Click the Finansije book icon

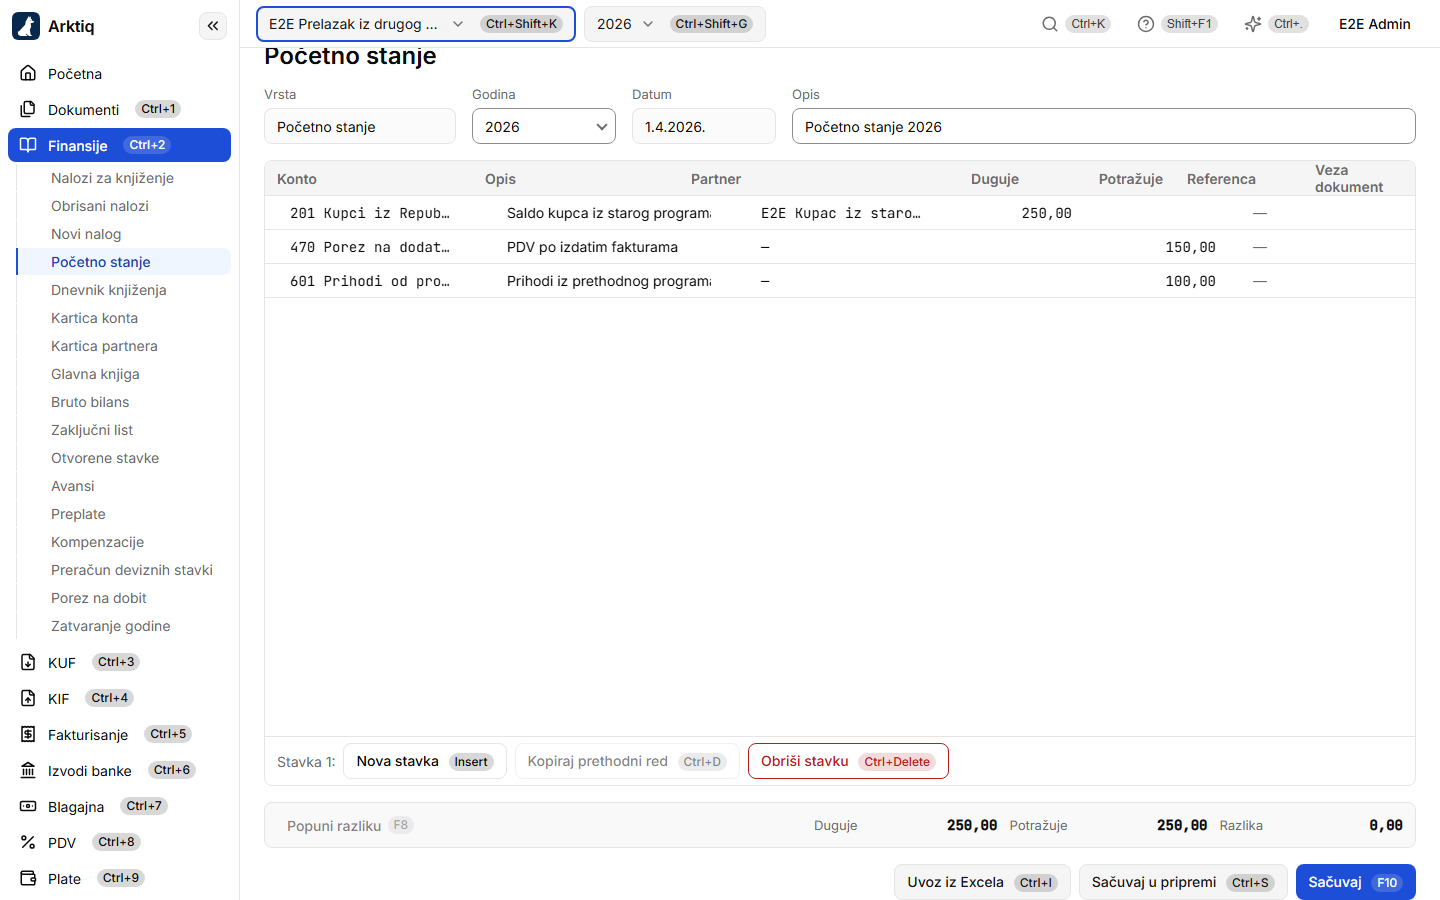pyautogui.click(x=28, y=145)
